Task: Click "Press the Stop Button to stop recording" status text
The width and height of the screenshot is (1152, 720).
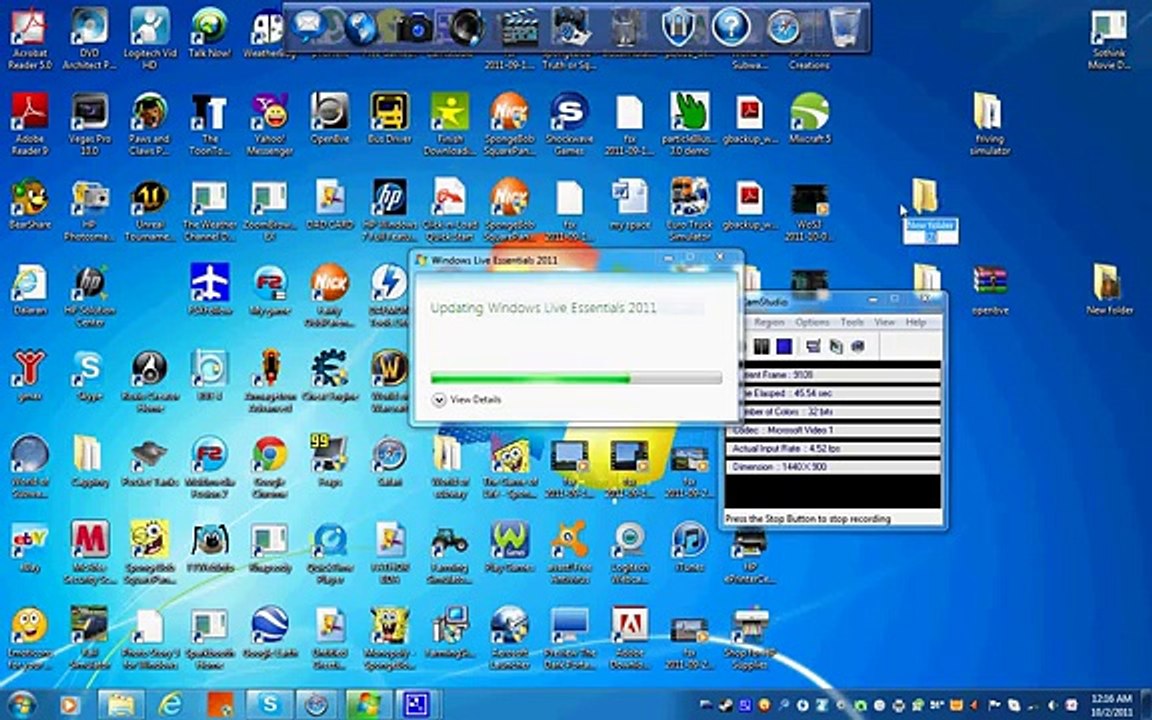Action: tap(807, 519)
